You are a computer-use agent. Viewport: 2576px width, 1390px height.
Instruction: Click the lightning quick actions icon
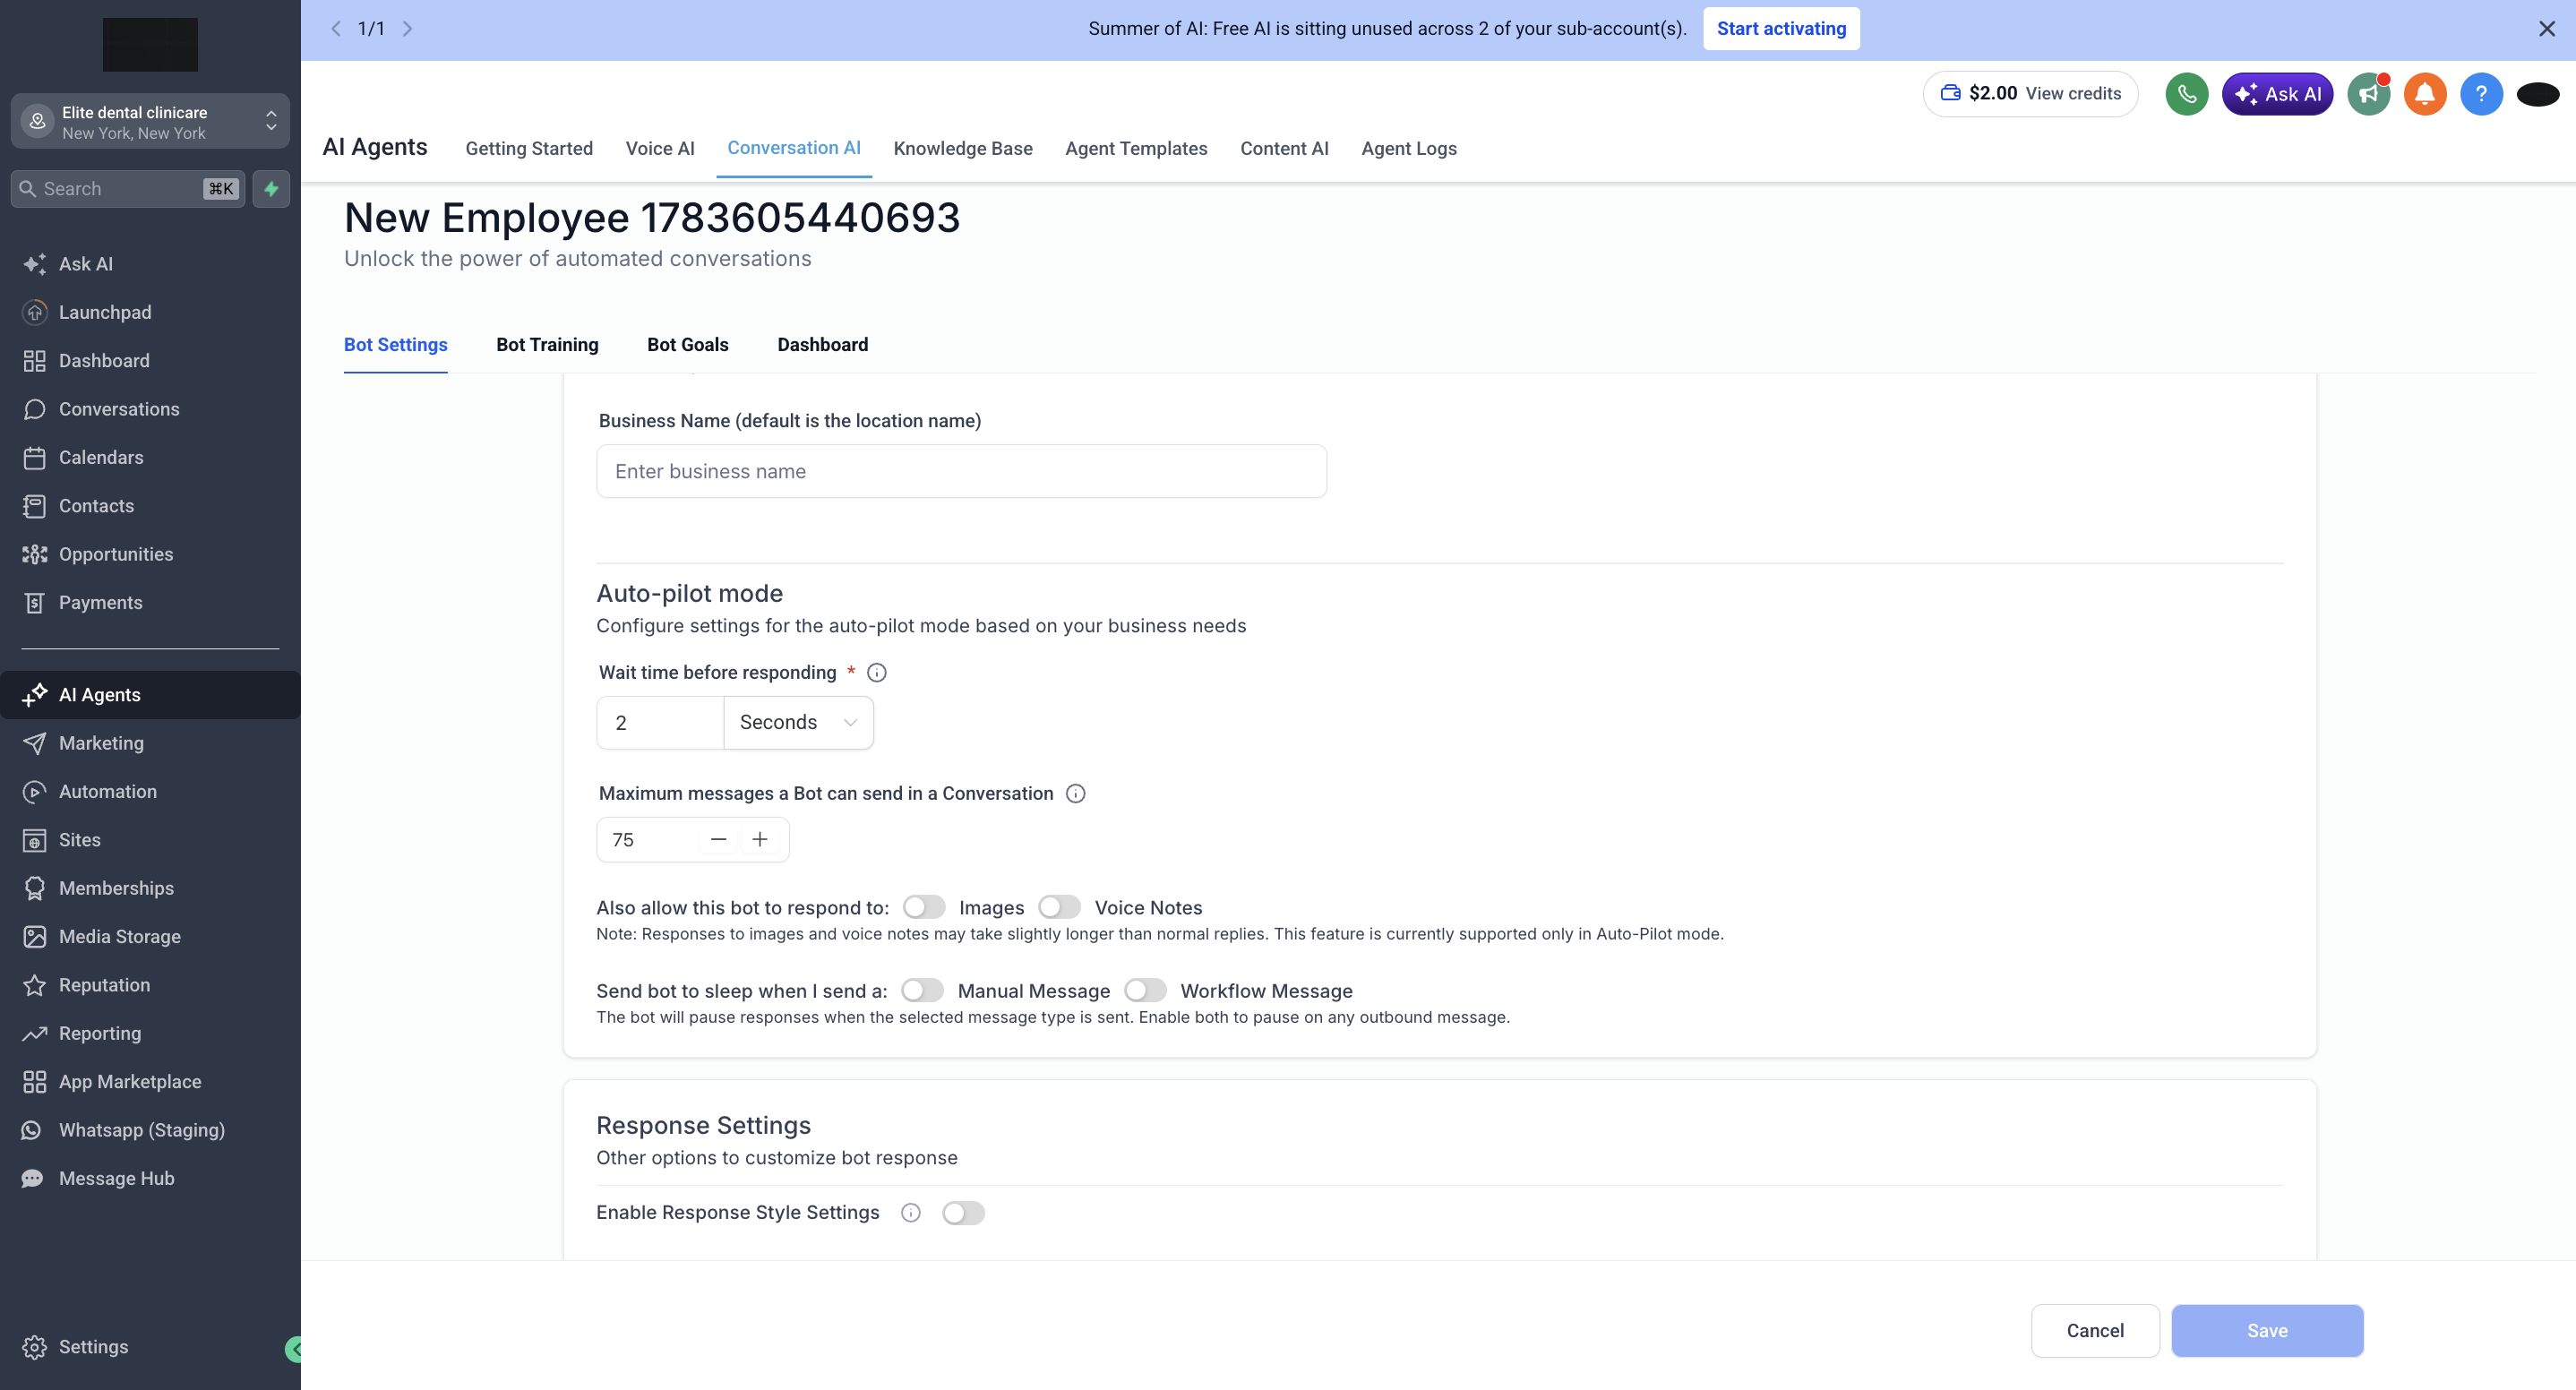(271, 189)
